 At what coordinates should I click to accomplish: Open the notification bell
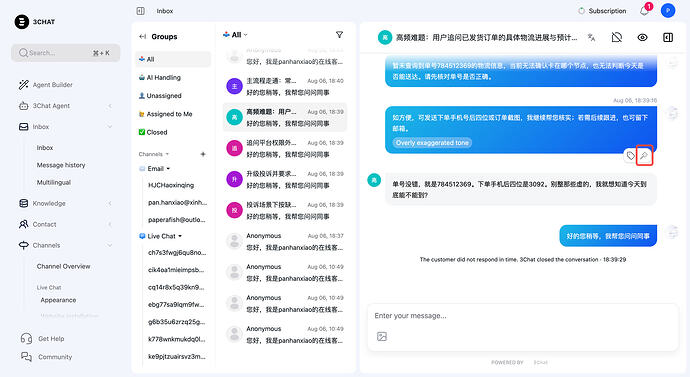click(644, 11)
